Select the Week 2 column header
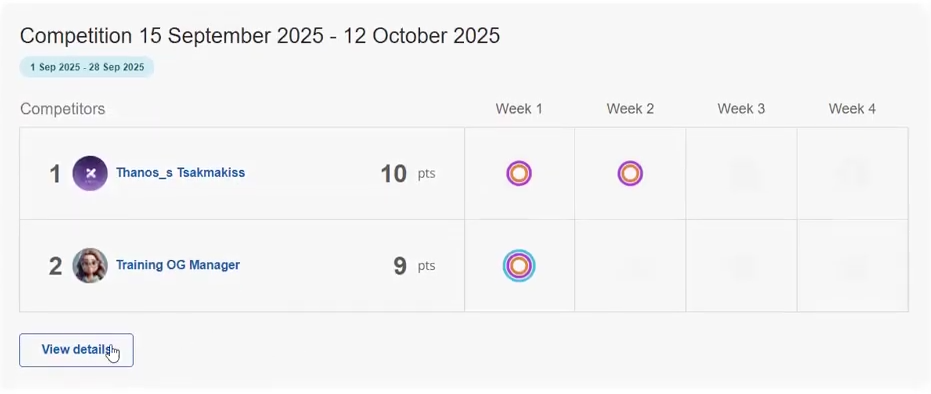931x394 pixels. [x=630, y=109]
